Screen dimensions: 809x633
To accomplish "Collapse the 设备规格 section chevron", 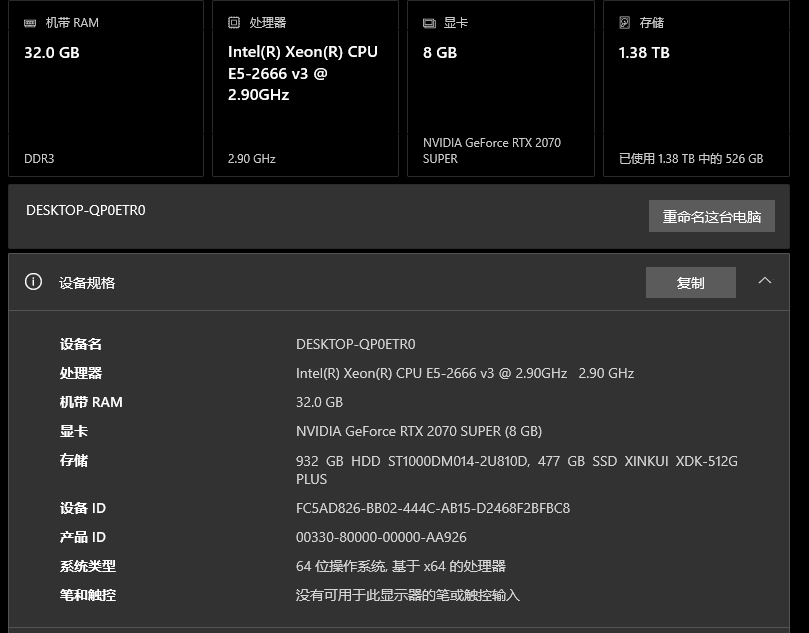I will [x=765, y=281].
